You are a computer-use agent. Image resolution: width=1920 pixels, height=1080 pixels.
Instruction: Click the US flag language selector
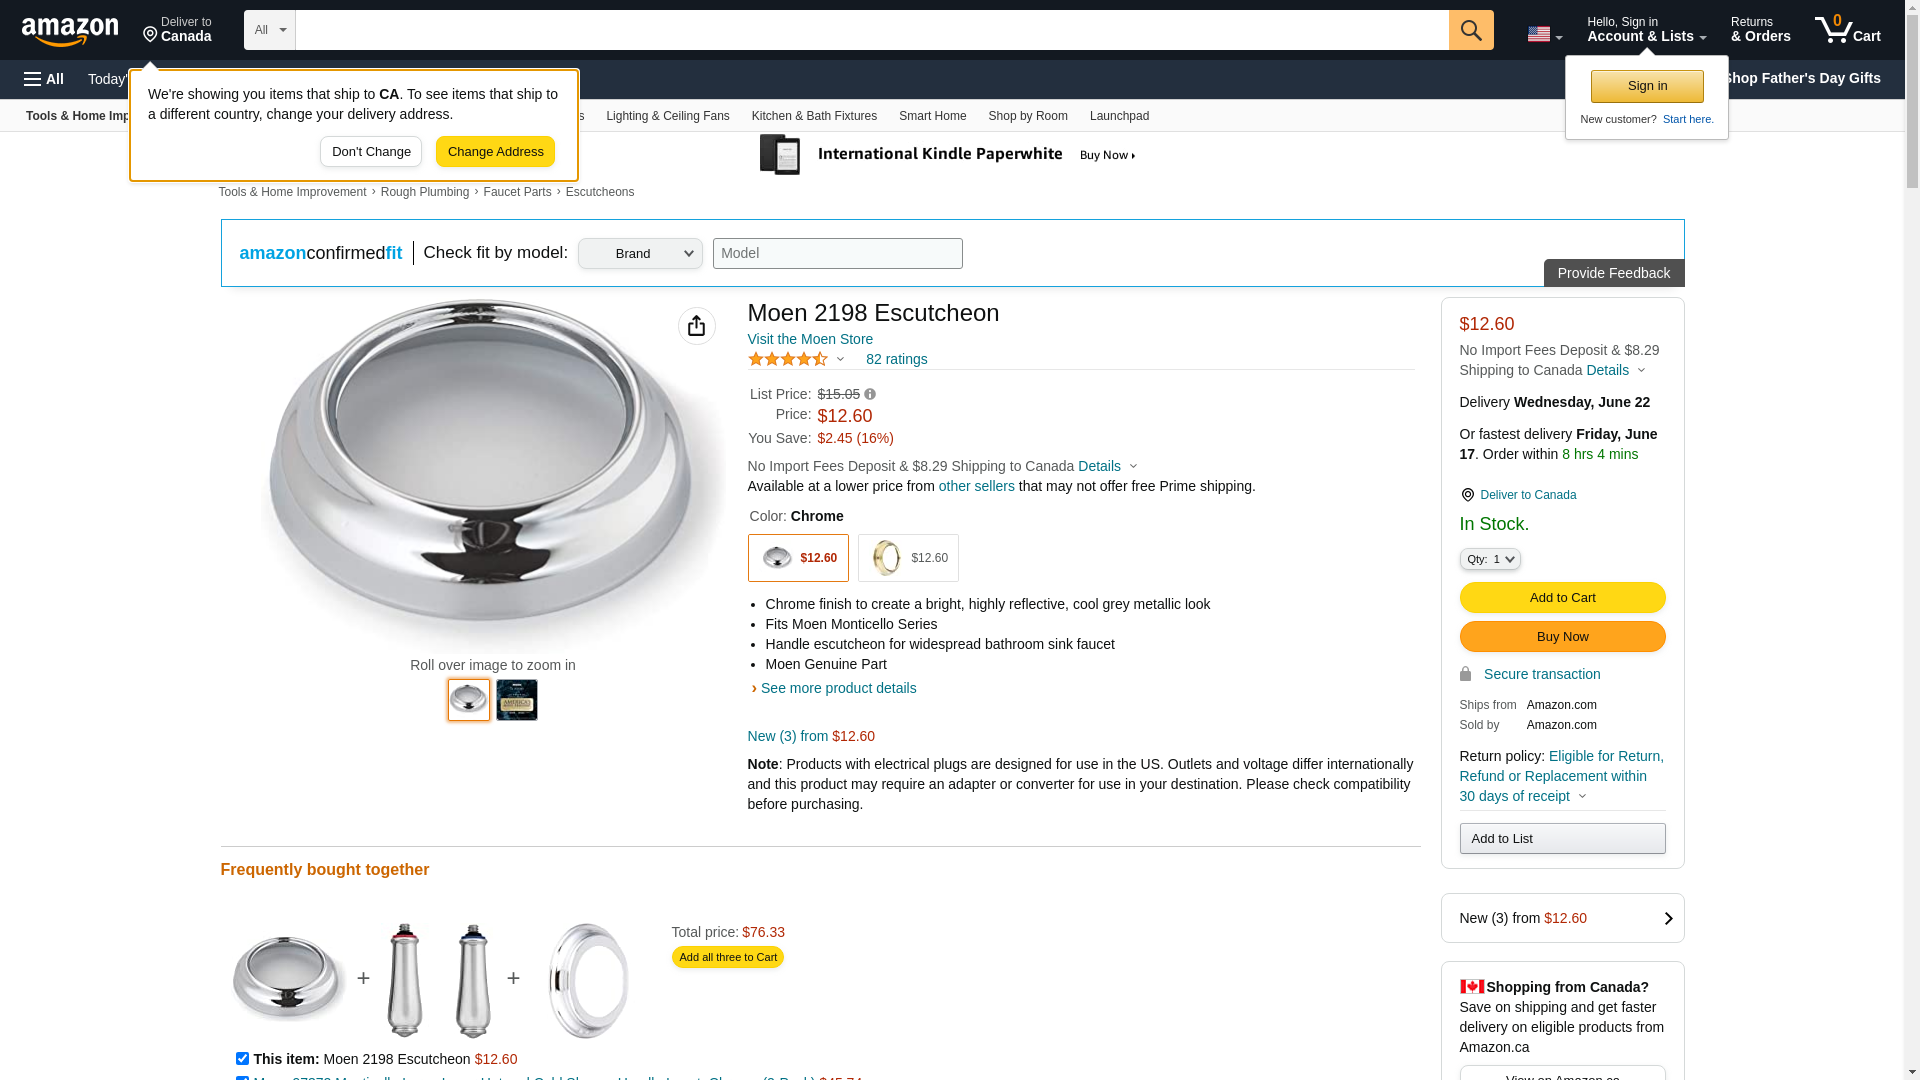click(1543, 34)
